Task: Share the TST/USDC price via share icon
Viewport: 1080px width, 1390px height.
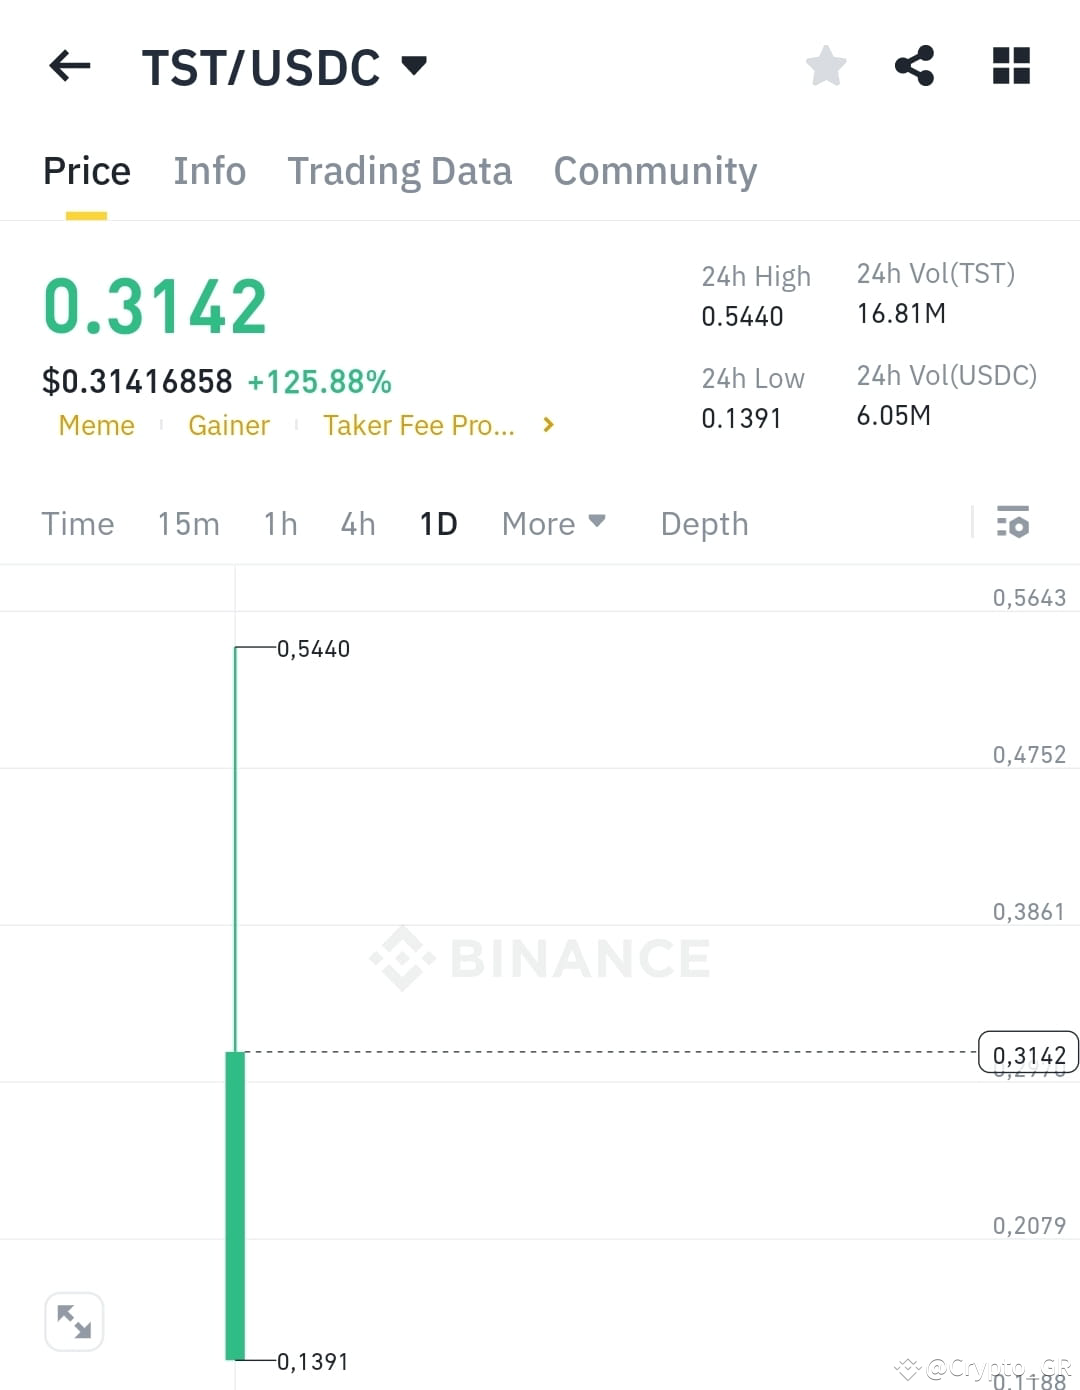Action: (x=916, y=65)
